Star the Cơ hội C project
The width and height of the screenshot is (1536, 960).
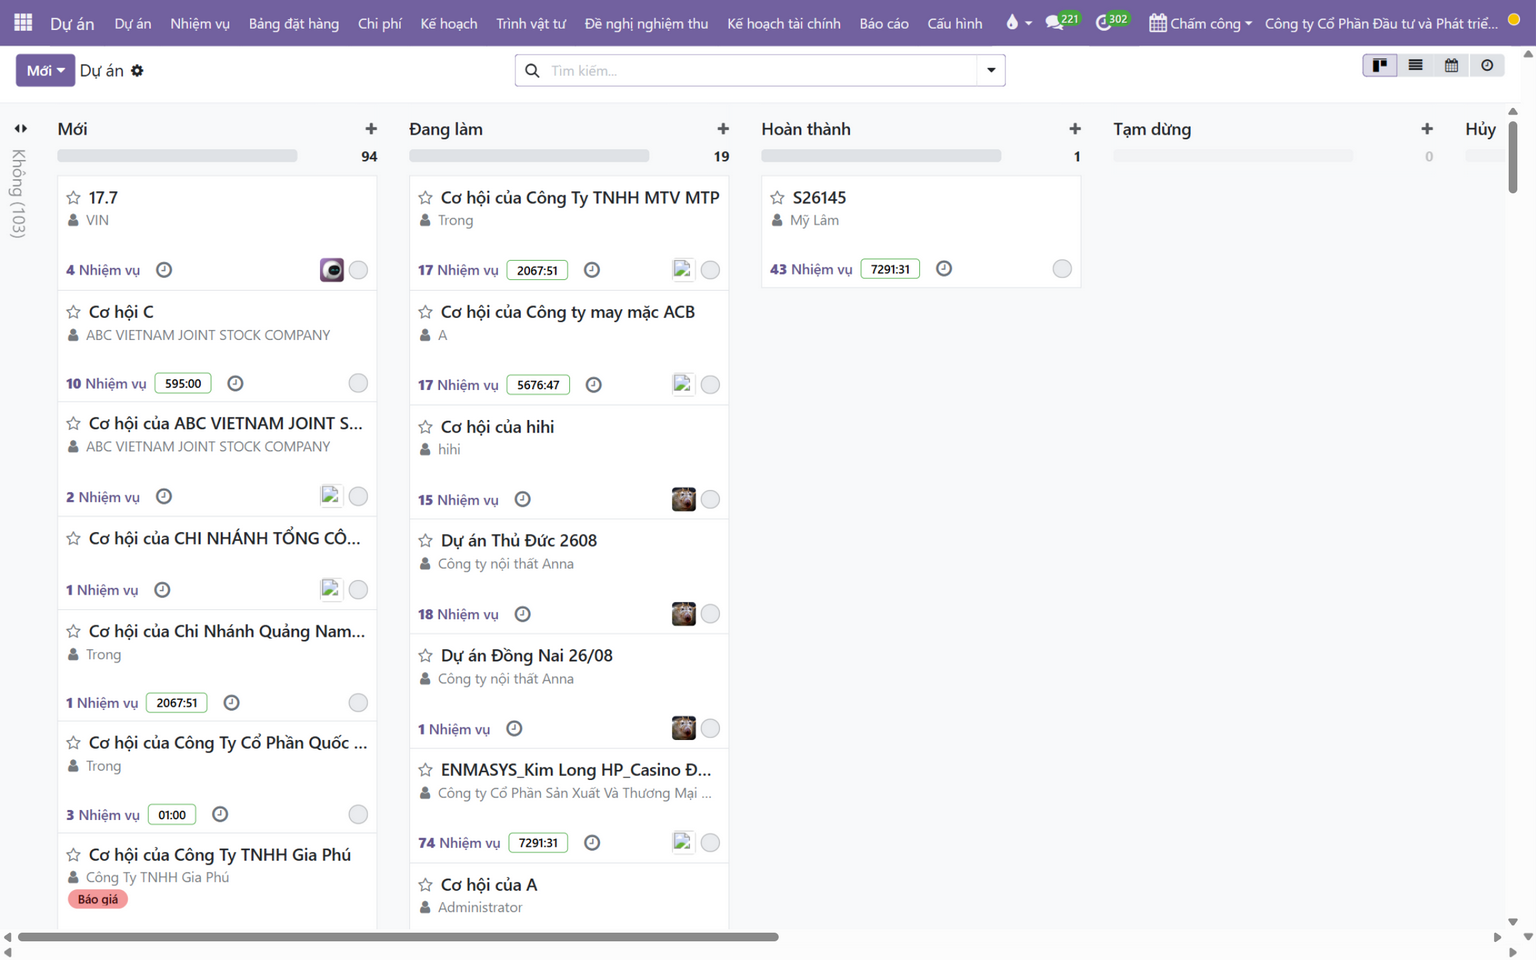(x=73, y=312)
